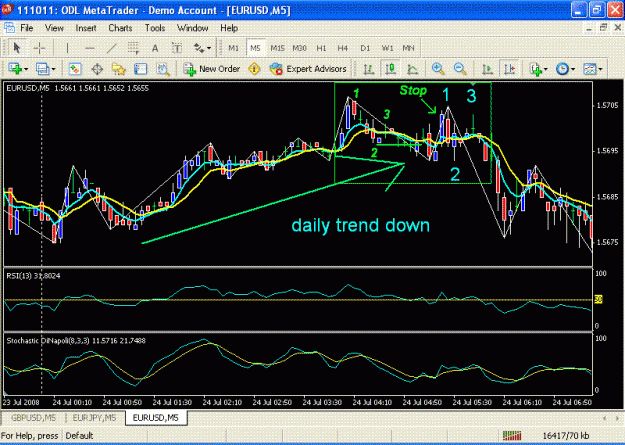Switch chart to candlesticks mode
The height and width of the screenshot is (445, 625).
391,69
